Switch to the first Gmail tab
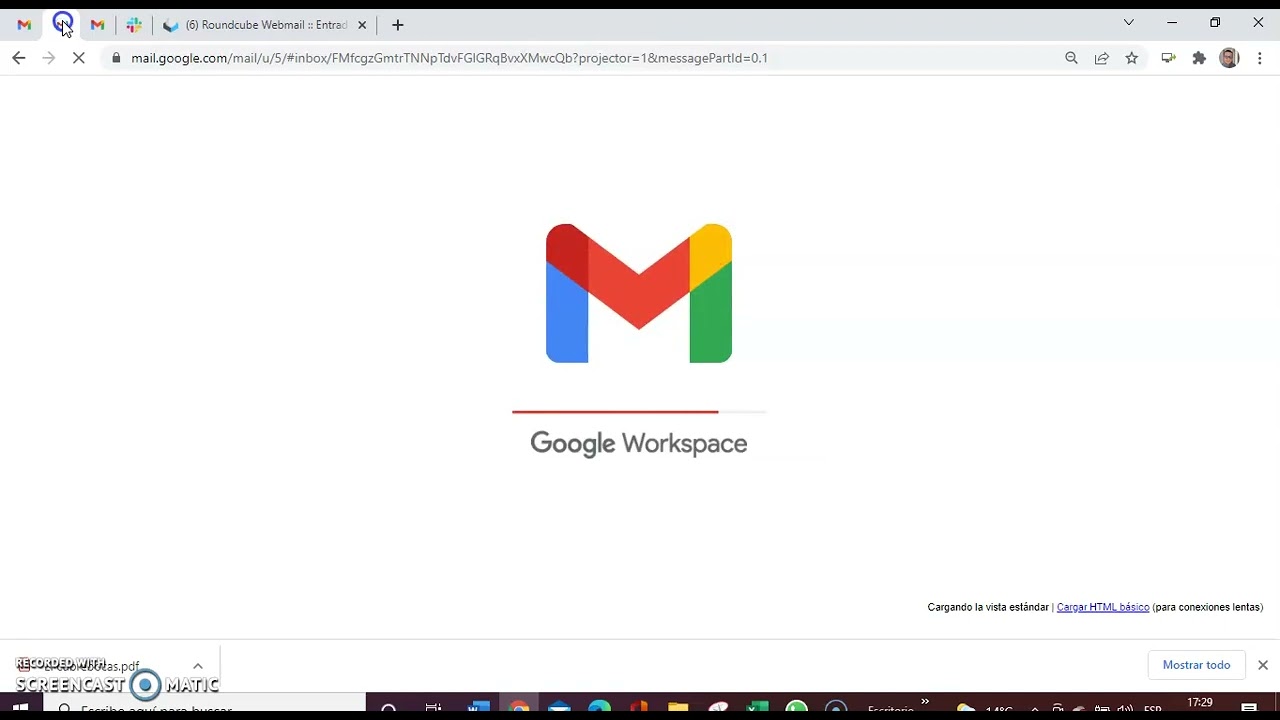 point(24,25)
